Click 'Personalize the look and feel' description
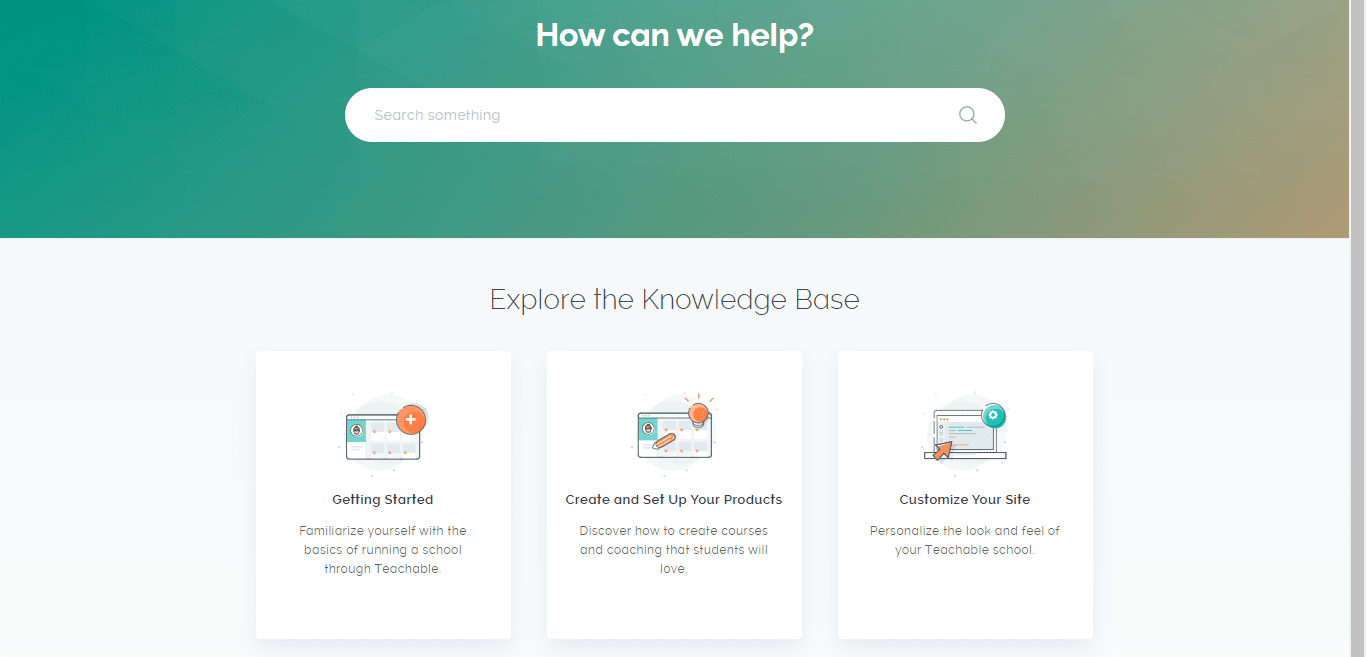Screen dimensions: 1366x657 965,540
